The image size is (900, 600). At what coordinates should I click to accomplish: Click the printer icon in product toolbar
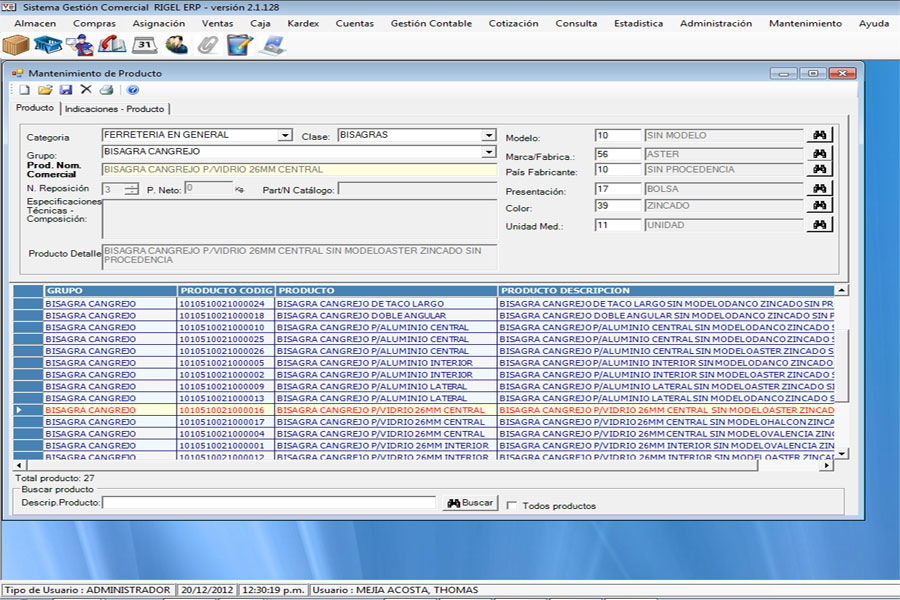pos(106,90)
